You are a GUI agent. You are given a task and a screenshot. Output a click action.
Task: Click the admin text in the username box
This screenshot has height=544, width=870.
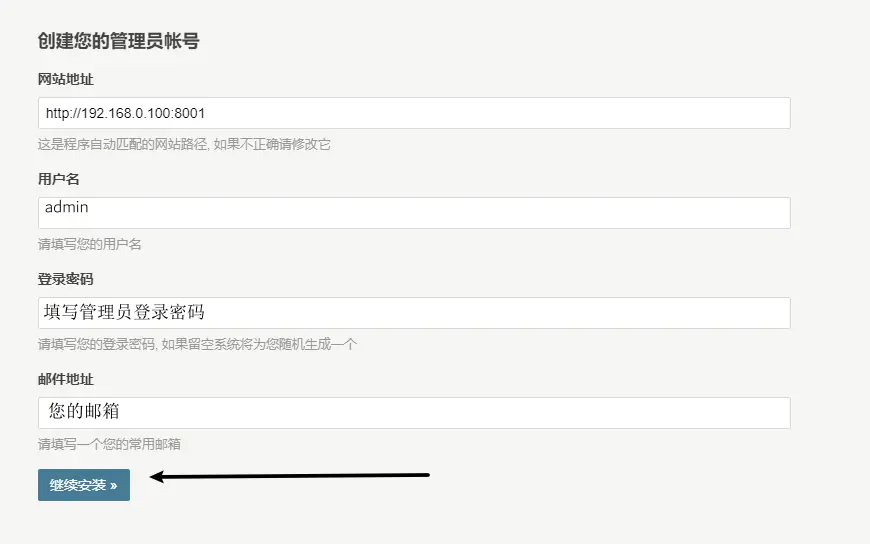click(67, 207)
